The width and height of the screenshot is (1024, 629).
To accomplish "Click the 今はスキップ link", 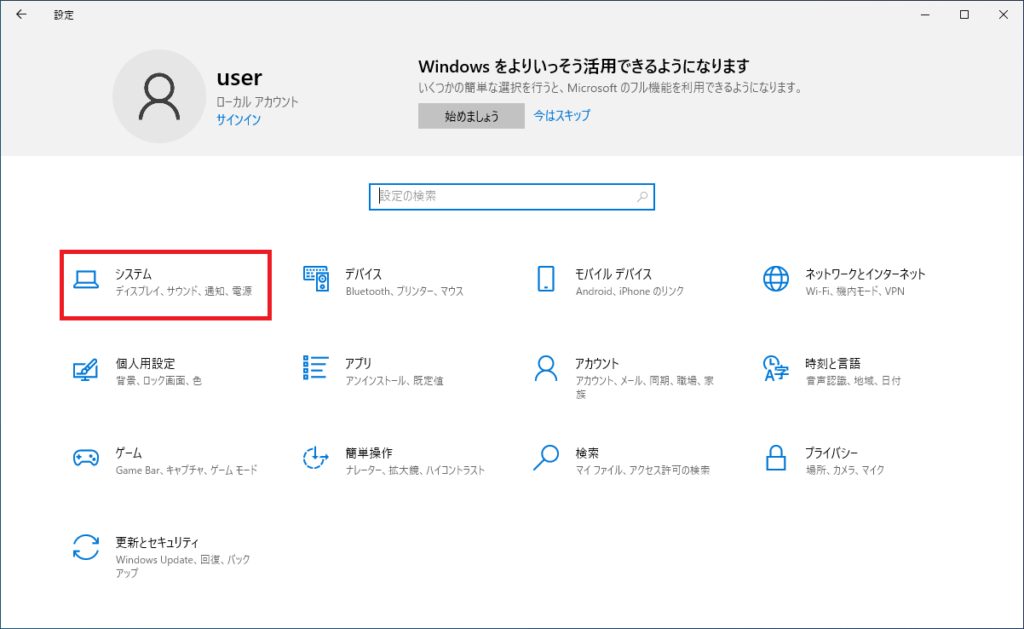I will click(x=561, y=115).
